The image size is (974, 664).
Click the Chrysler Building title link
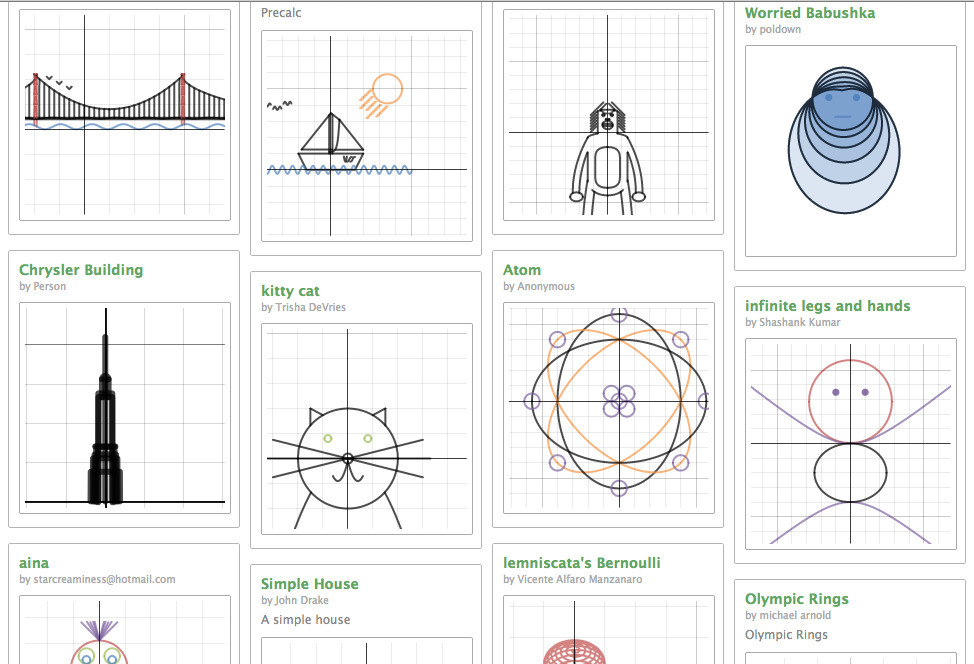point(81,270)
